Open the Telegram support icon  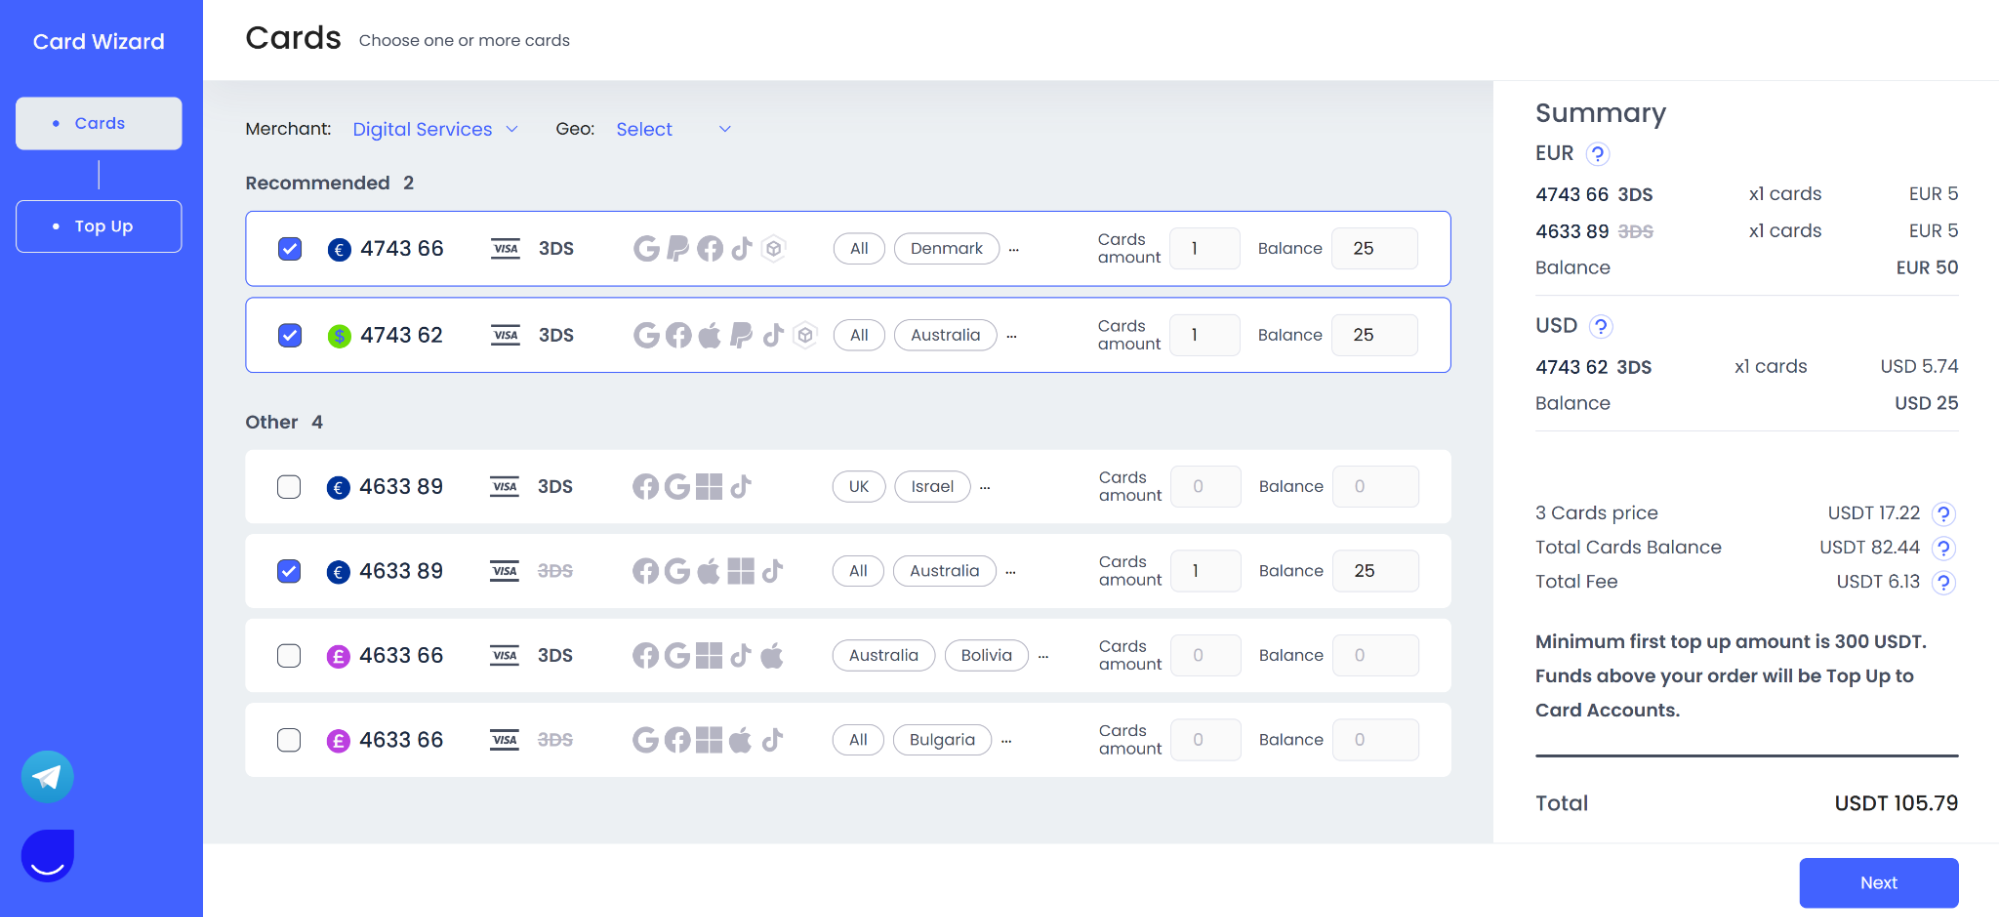pyautogui.click(x=47, y=777)
